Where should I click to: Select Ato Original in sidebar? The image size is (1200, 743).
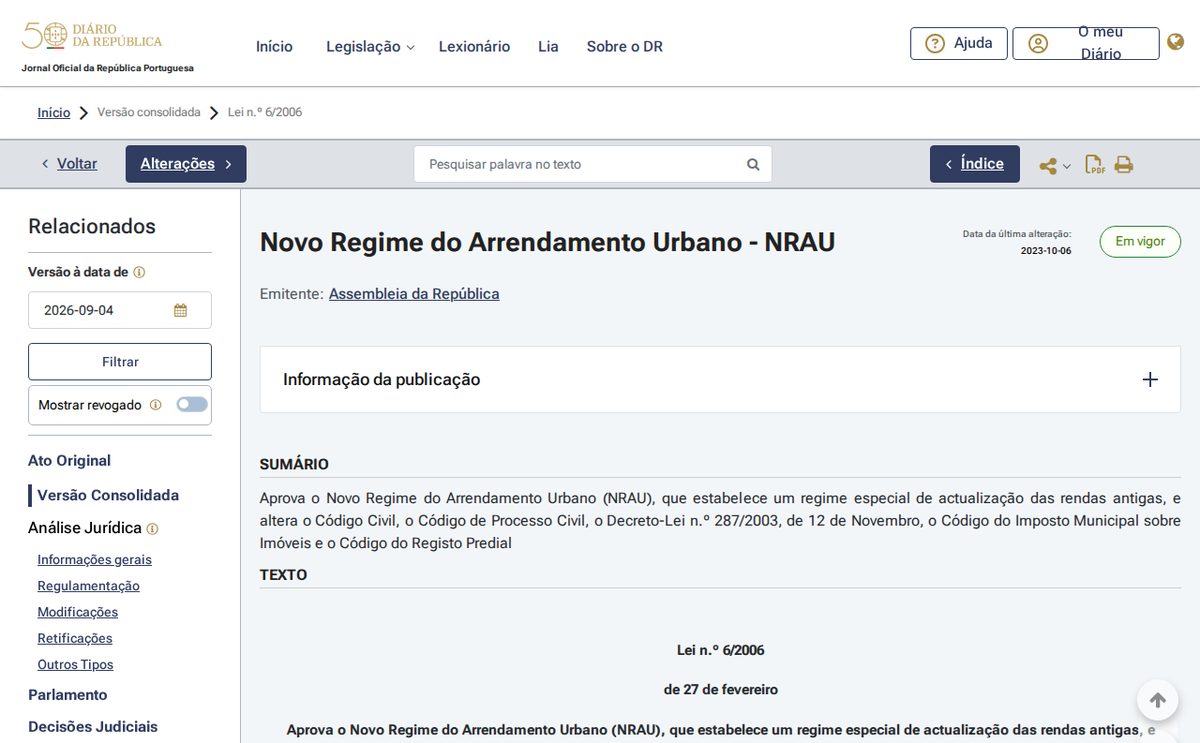(x=69, y=461)
